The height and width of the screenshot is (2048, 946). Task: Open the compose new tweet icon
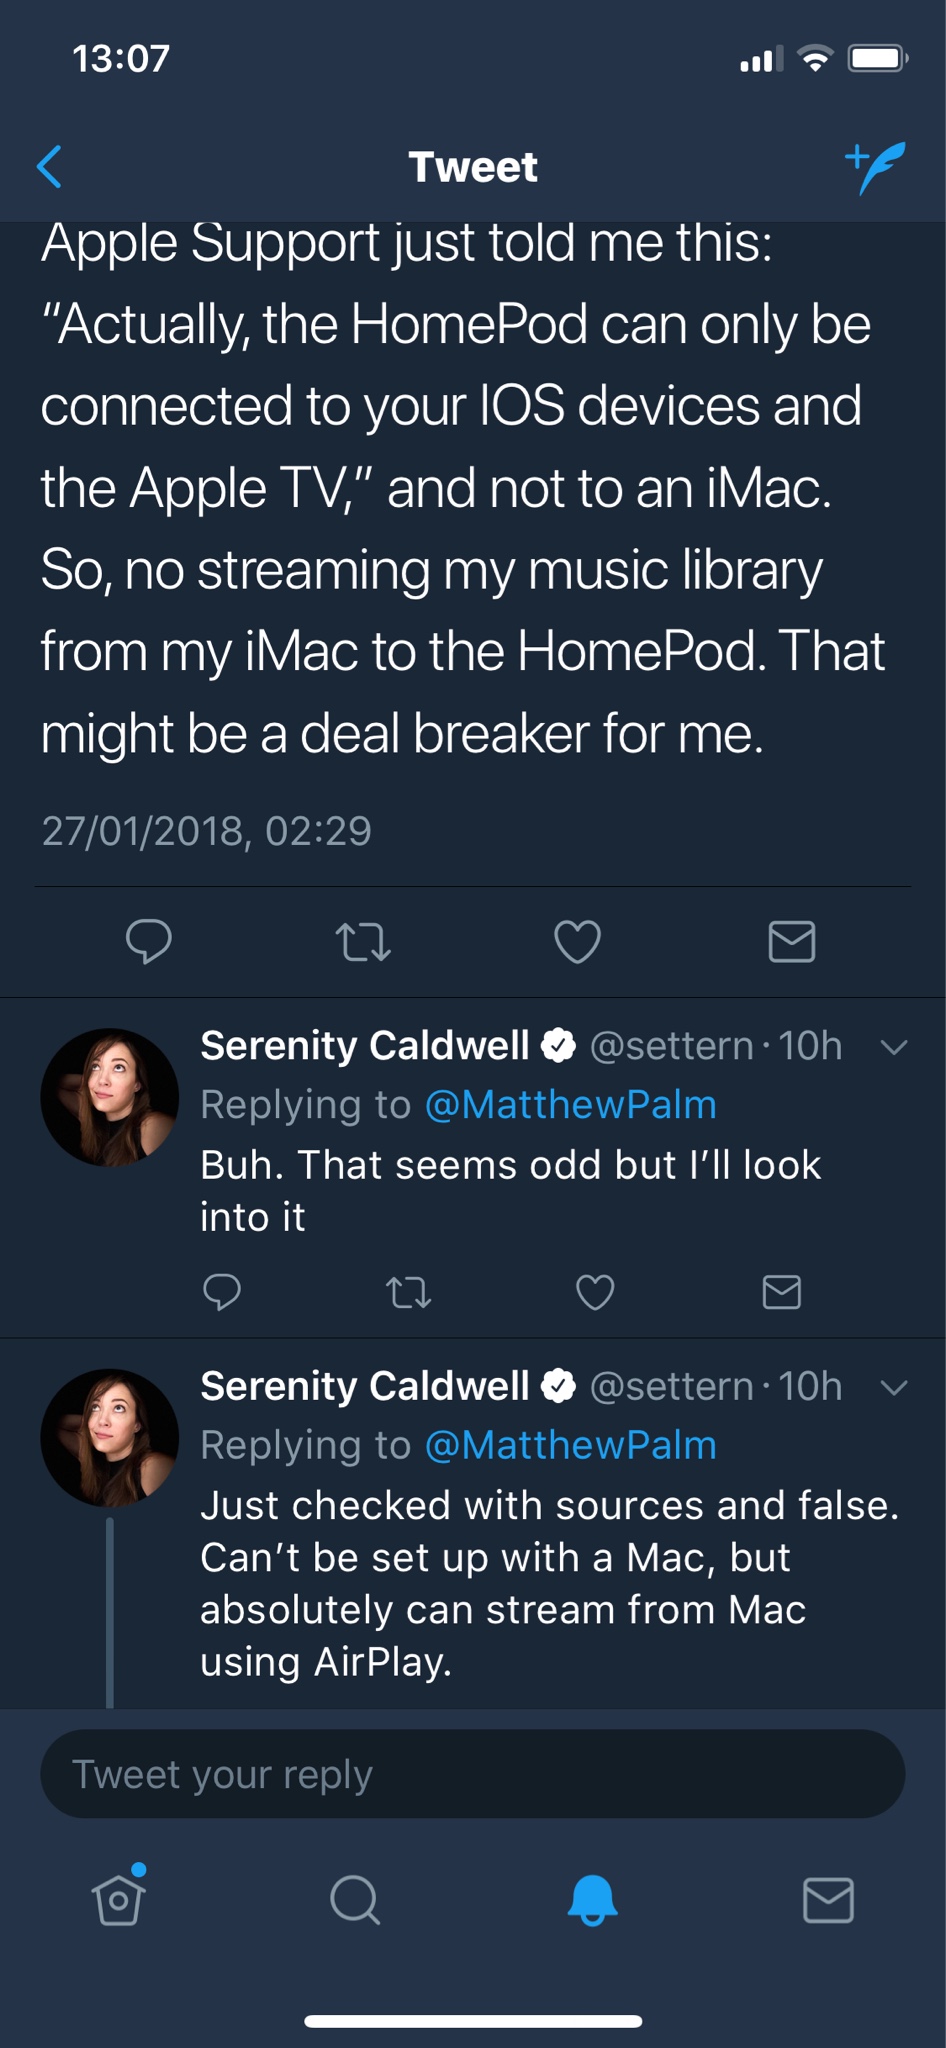tap(875, 166)
